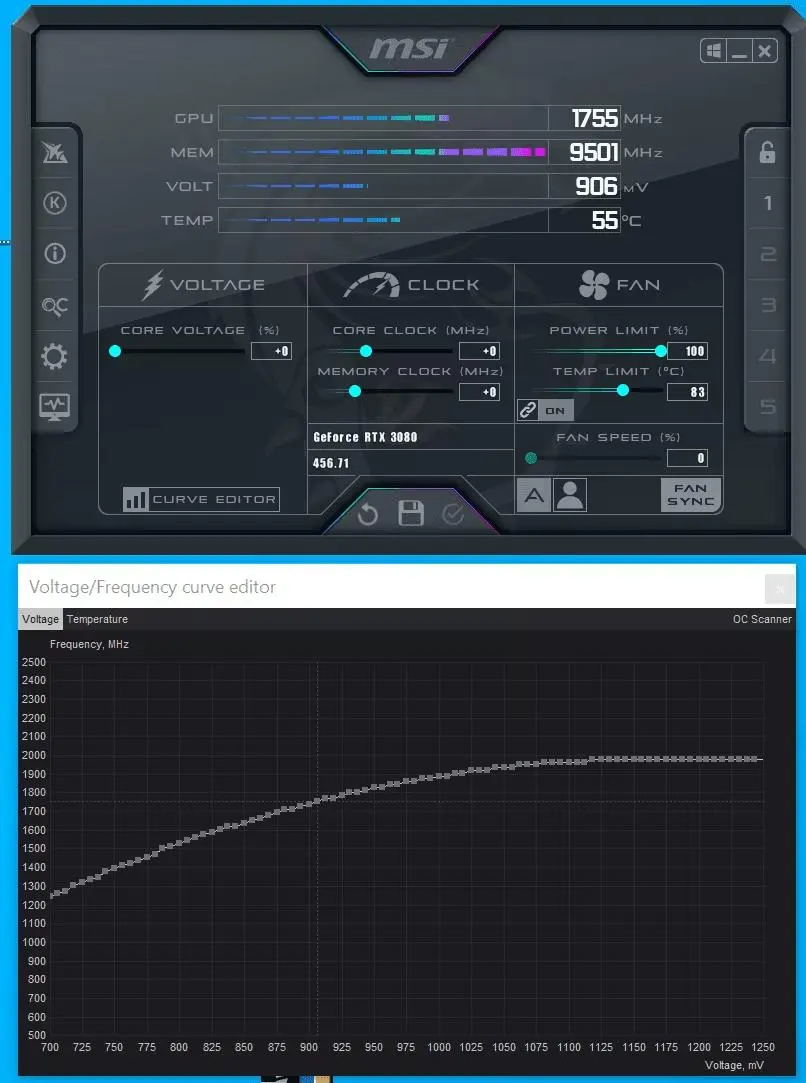Open the Kombustor stress test icon
Image resolution: width=806 pixels, height=1083 pixels.
[x=55, y=203]
